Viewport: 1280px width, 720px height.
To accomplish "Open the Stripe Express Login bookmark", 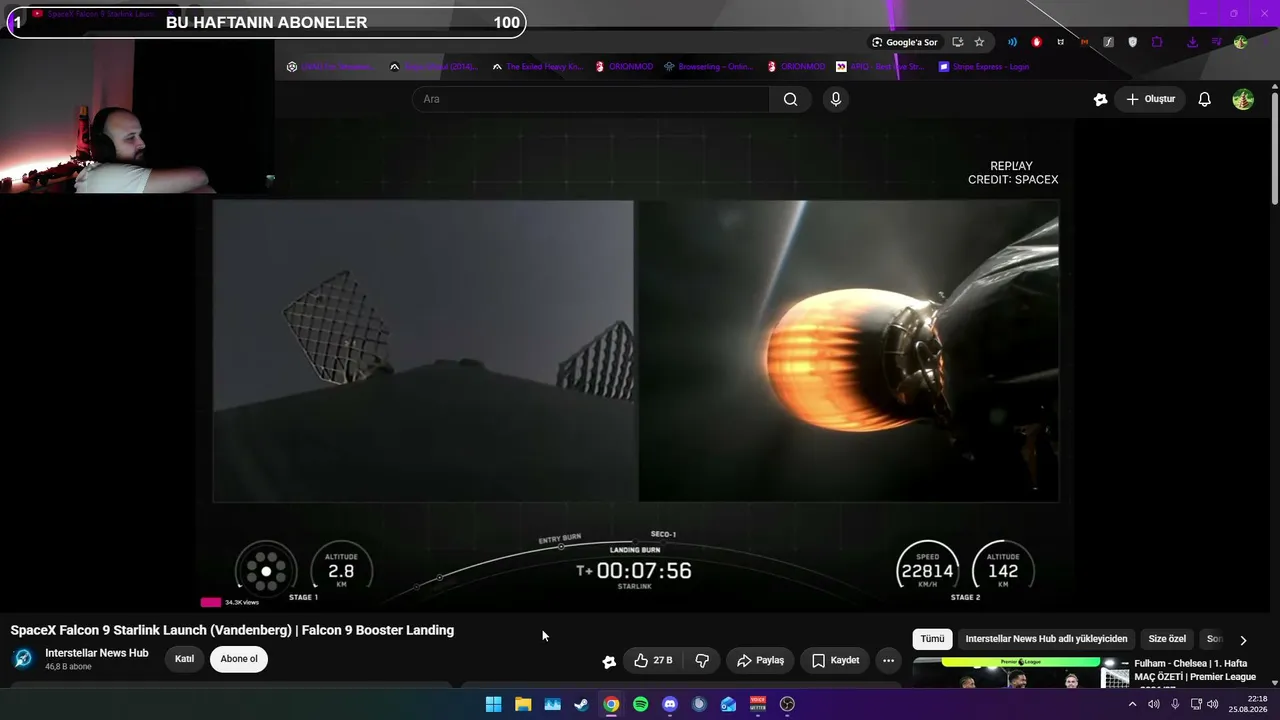I will tap(983, 67).
